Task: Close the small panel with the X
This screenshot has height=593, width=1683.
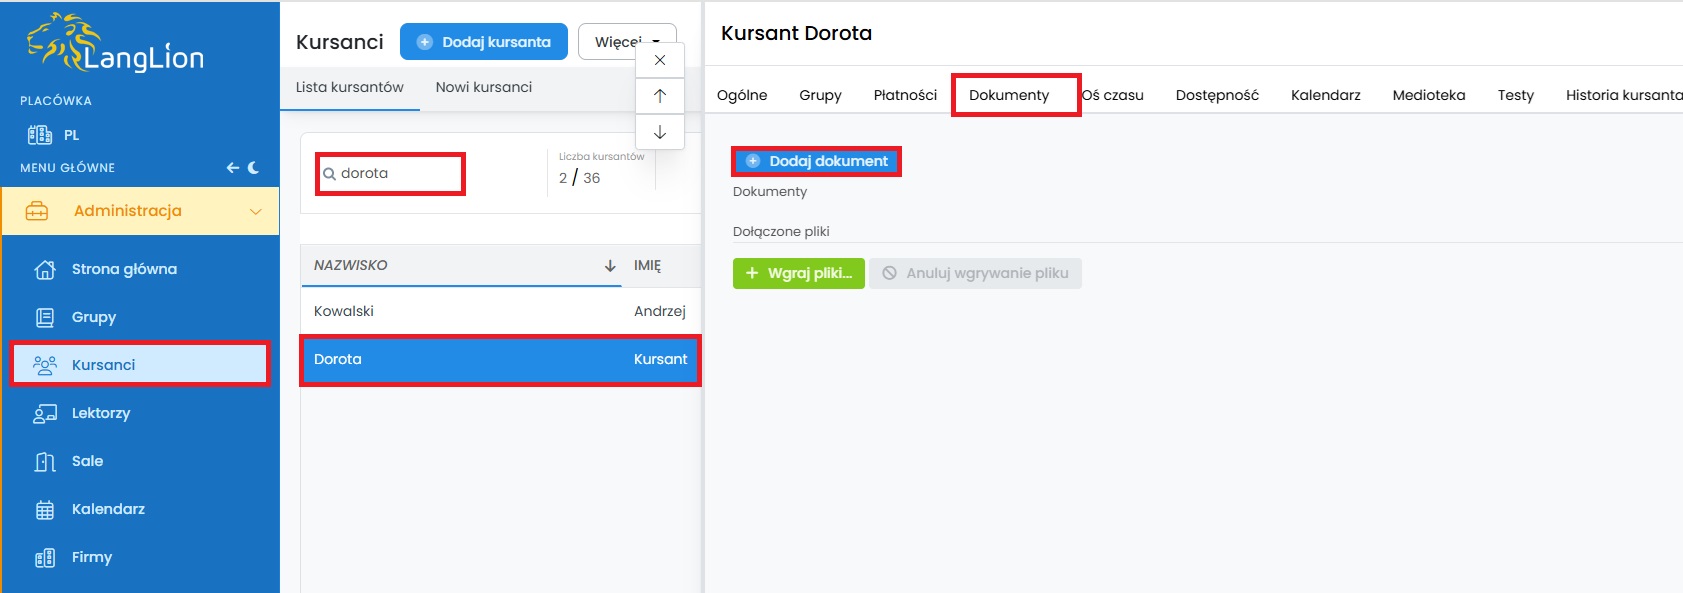Action: 660,60
